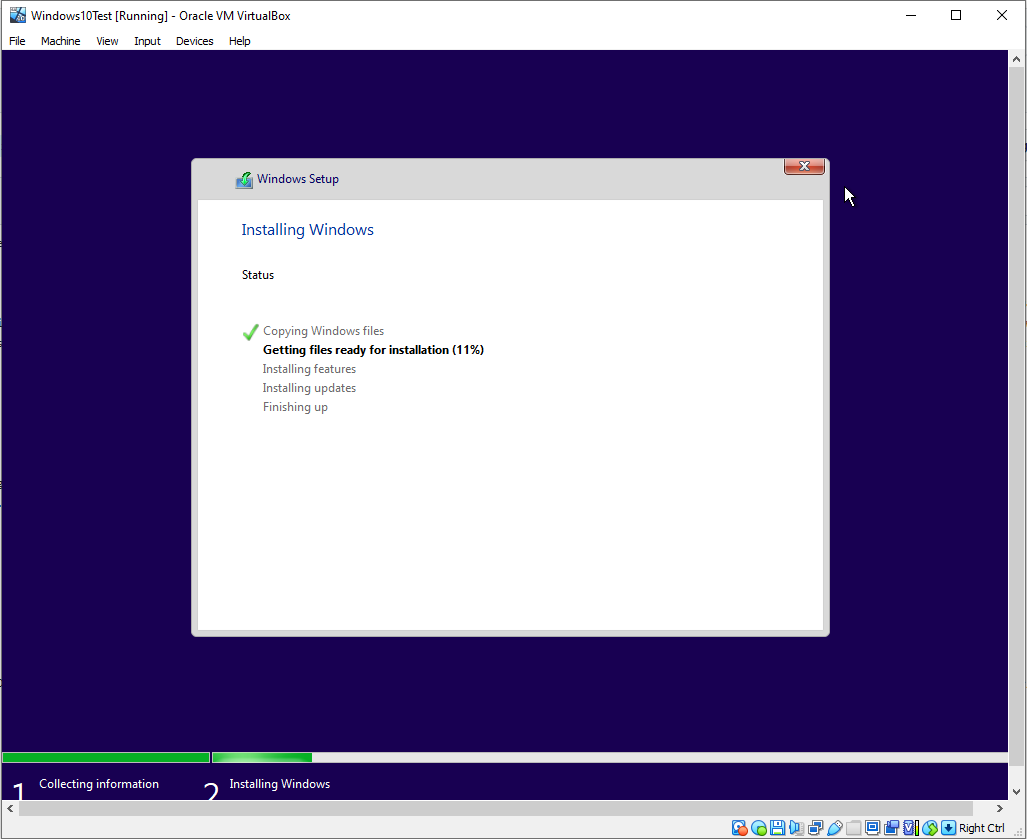This screenshot has height=839, width=1027.
Task: Click the vertical scrollbar down arrow
Action: (1017, 792)
